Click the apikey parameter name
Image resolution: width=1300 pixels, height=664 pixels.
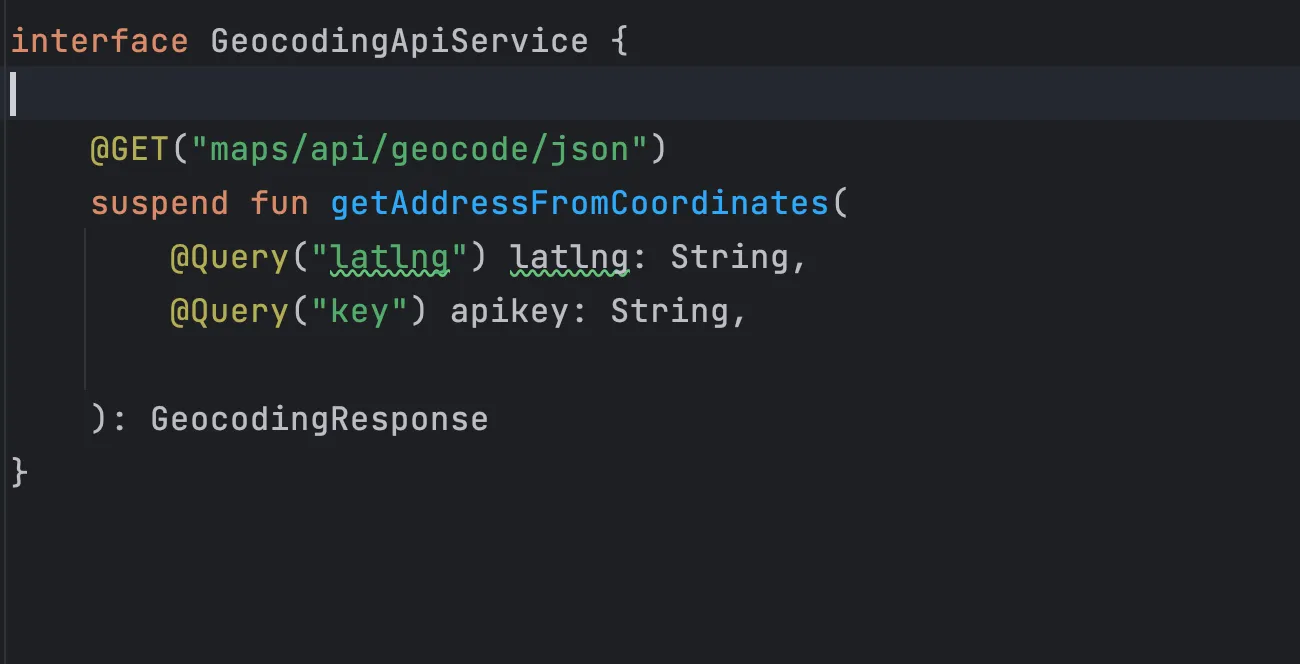pos(510,311)
